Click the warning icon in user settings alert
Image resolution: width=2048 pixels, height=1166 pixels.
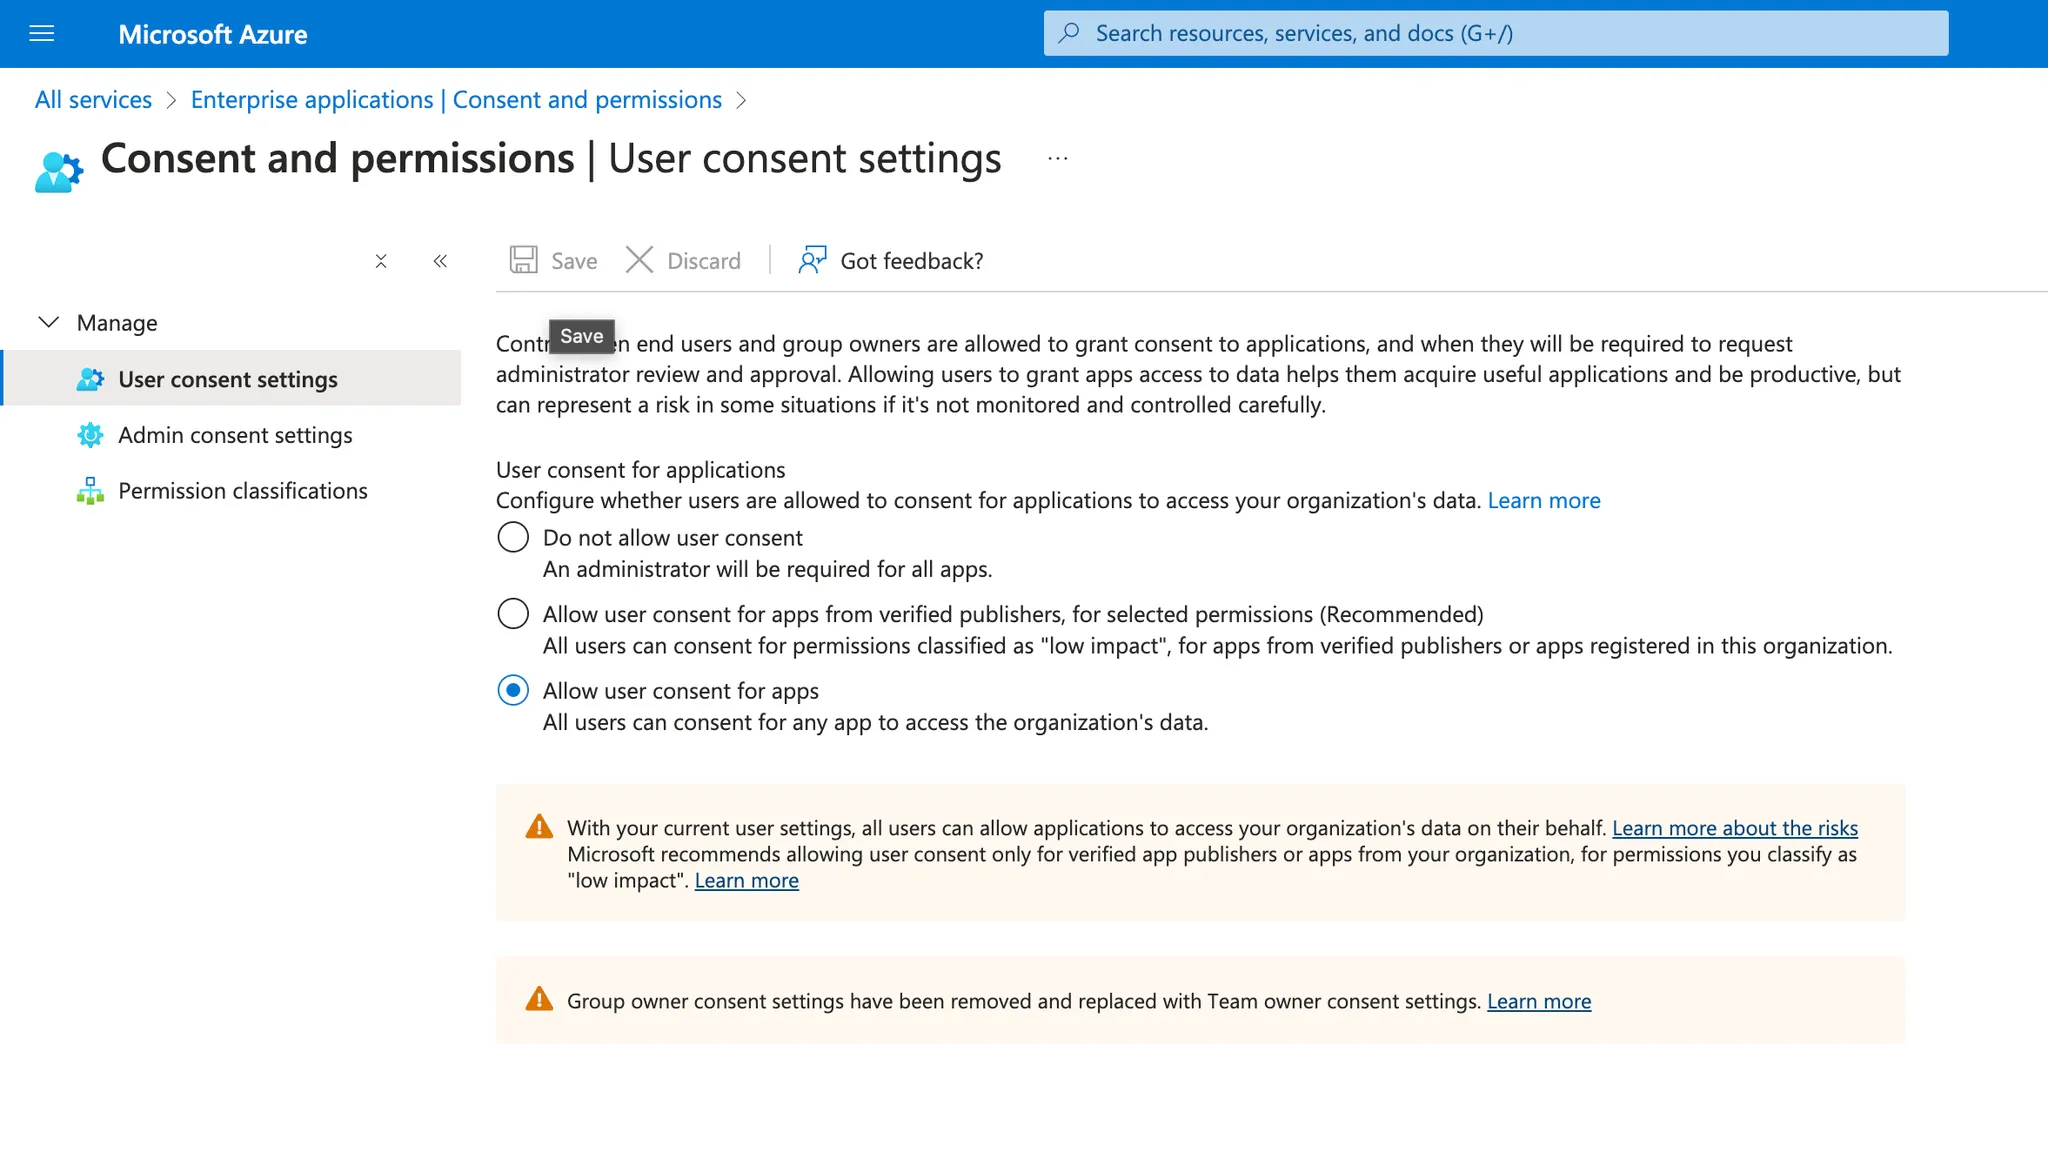[x=539, y=827]
